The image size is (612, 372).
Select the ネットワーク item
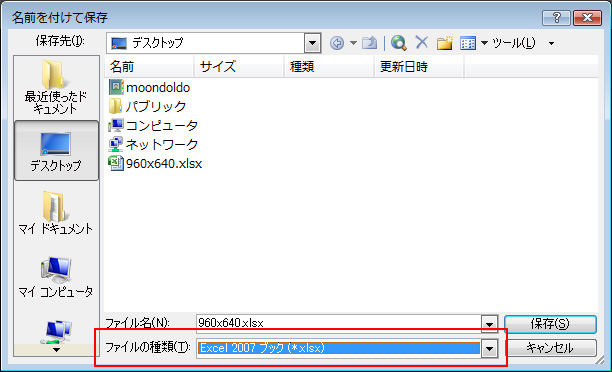pos(153,144)
